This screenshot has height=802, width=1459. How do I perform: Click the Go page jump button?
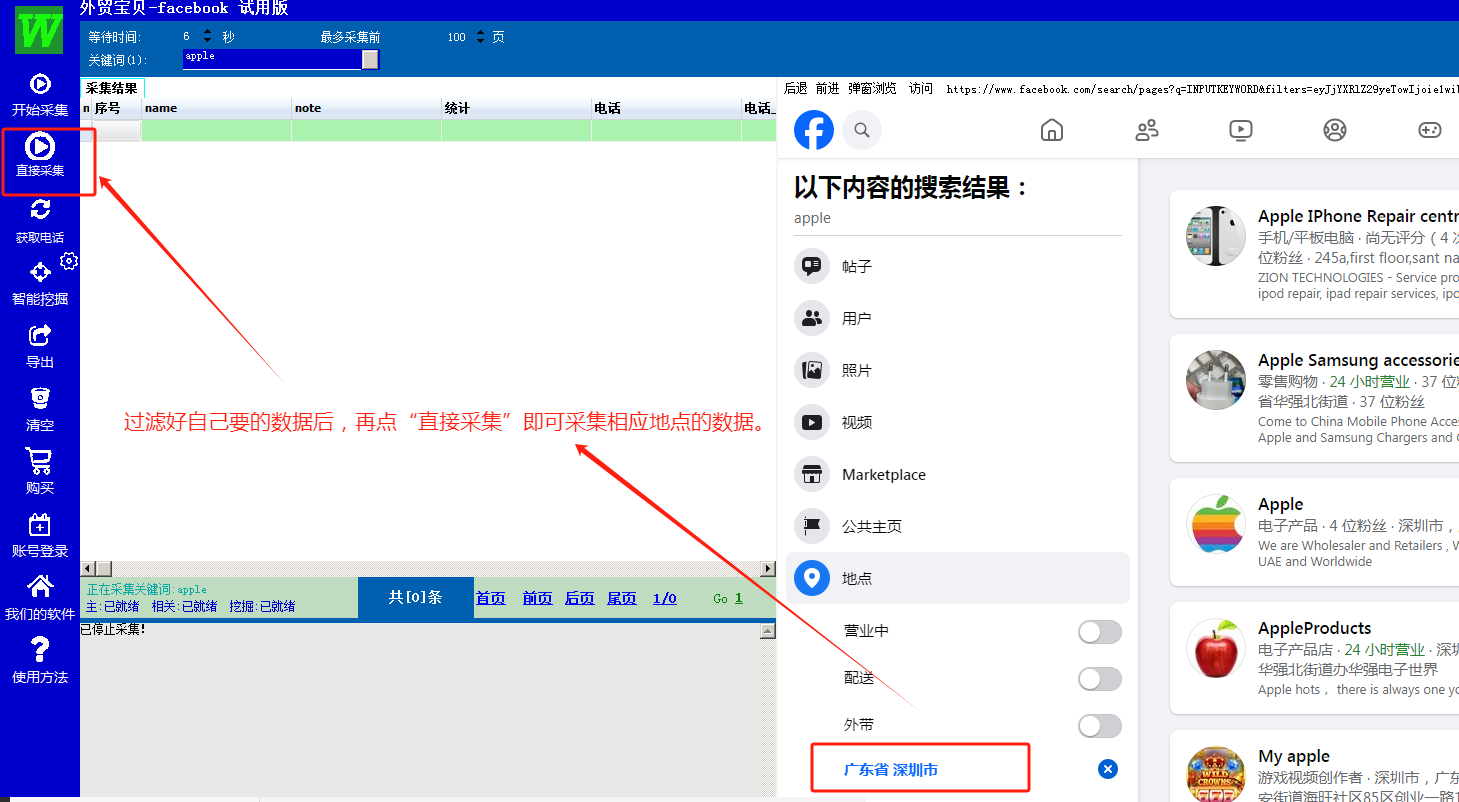[721, 598]
